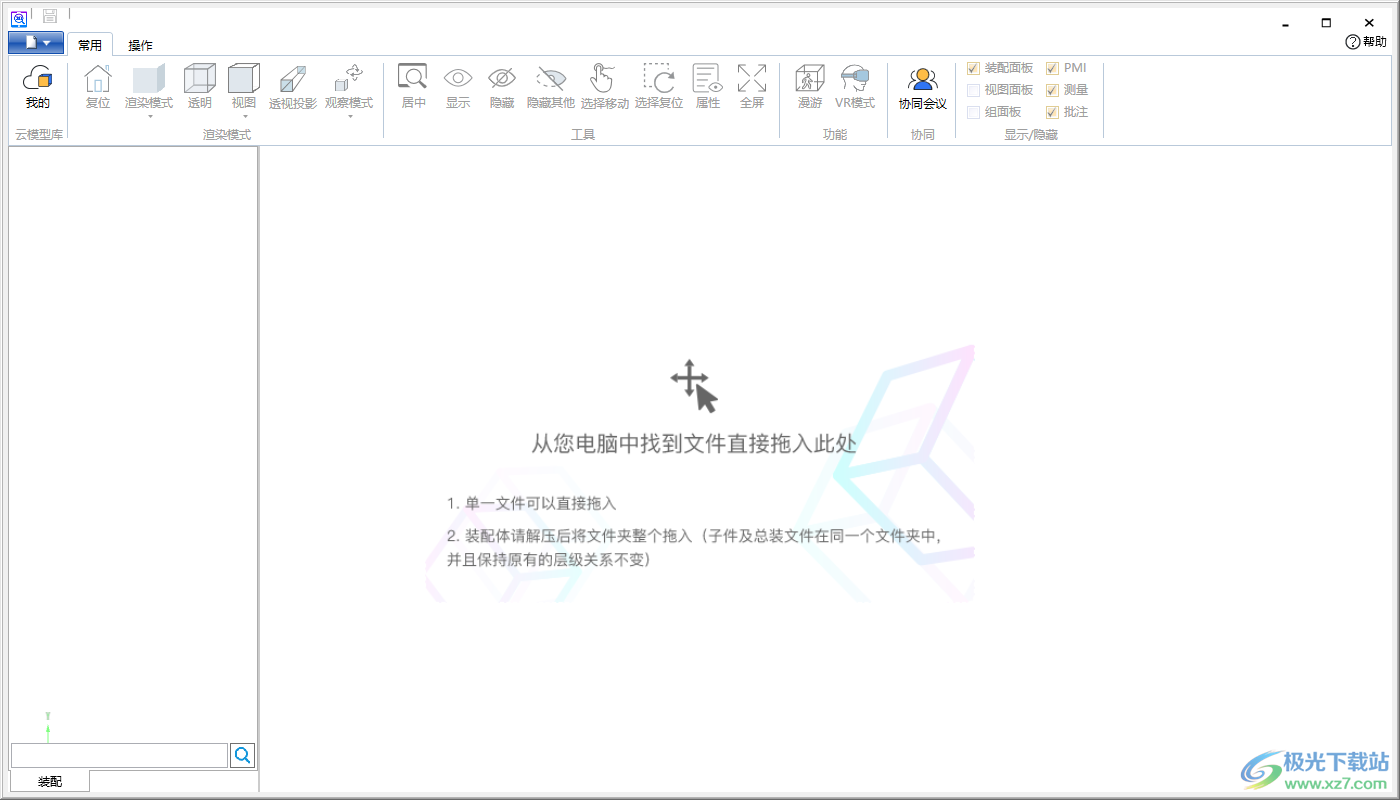
Task: Expand the 观察模式 dropdown arrow
Action: click(349, 116)
